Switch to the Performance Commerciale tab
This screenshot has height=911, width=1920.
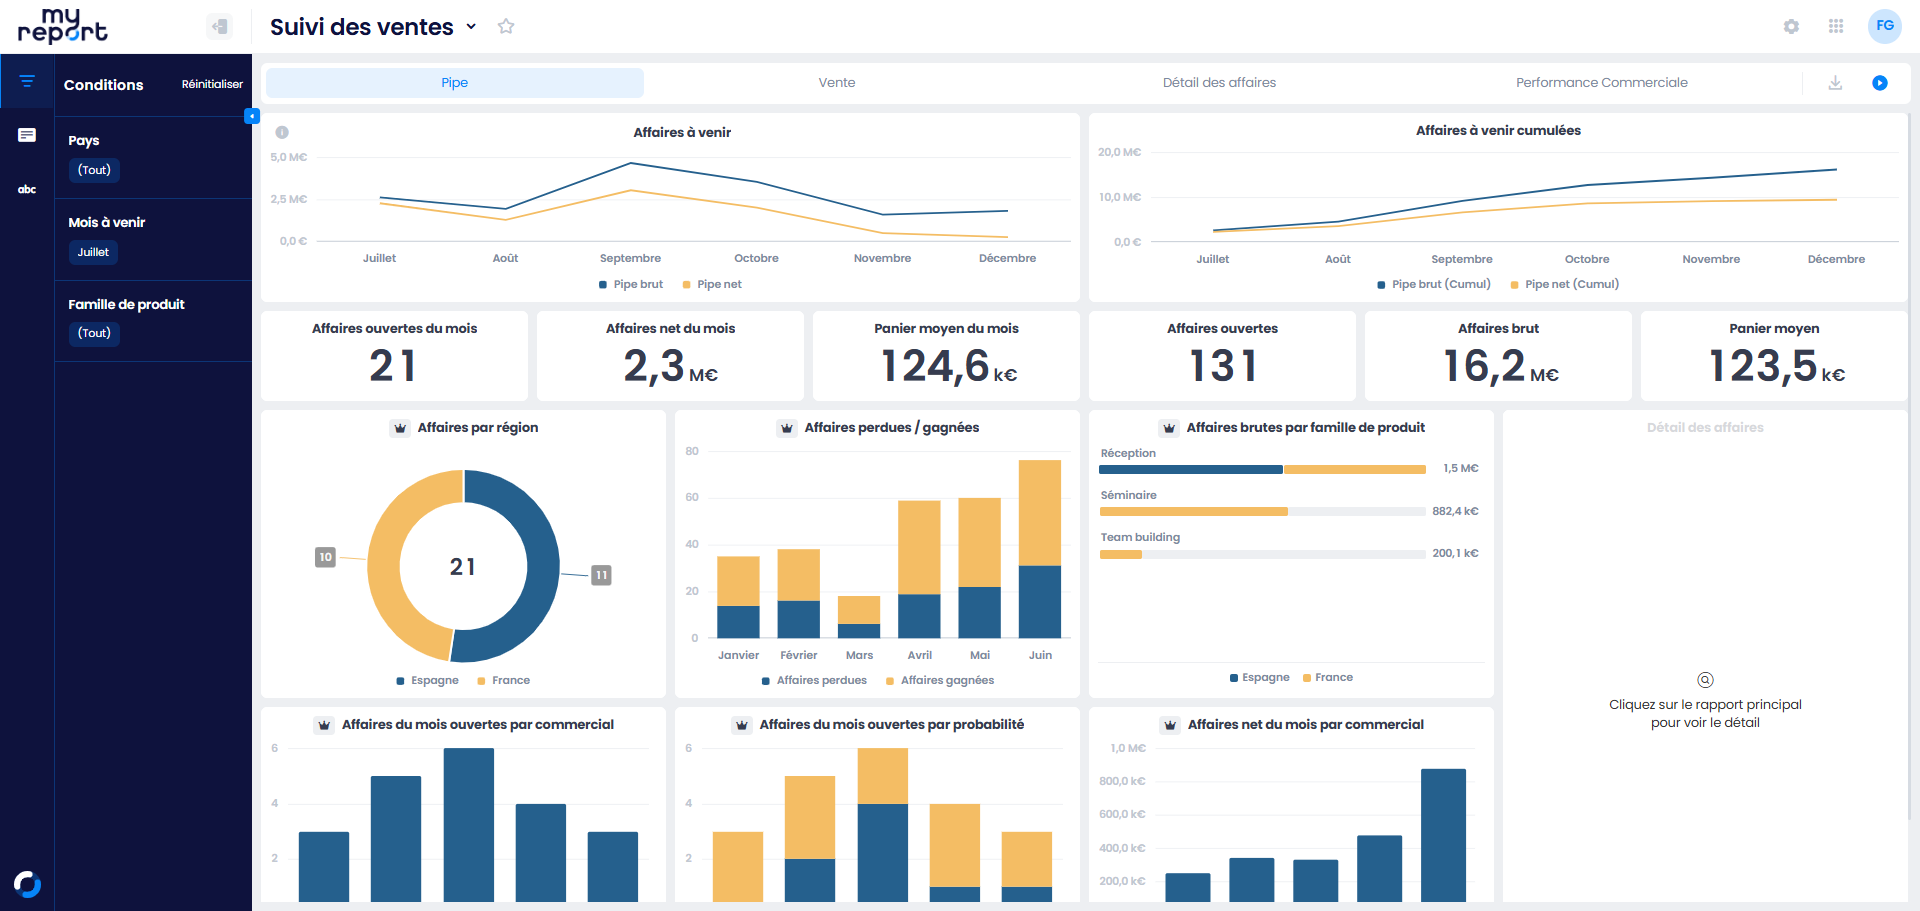[1602, 83]
